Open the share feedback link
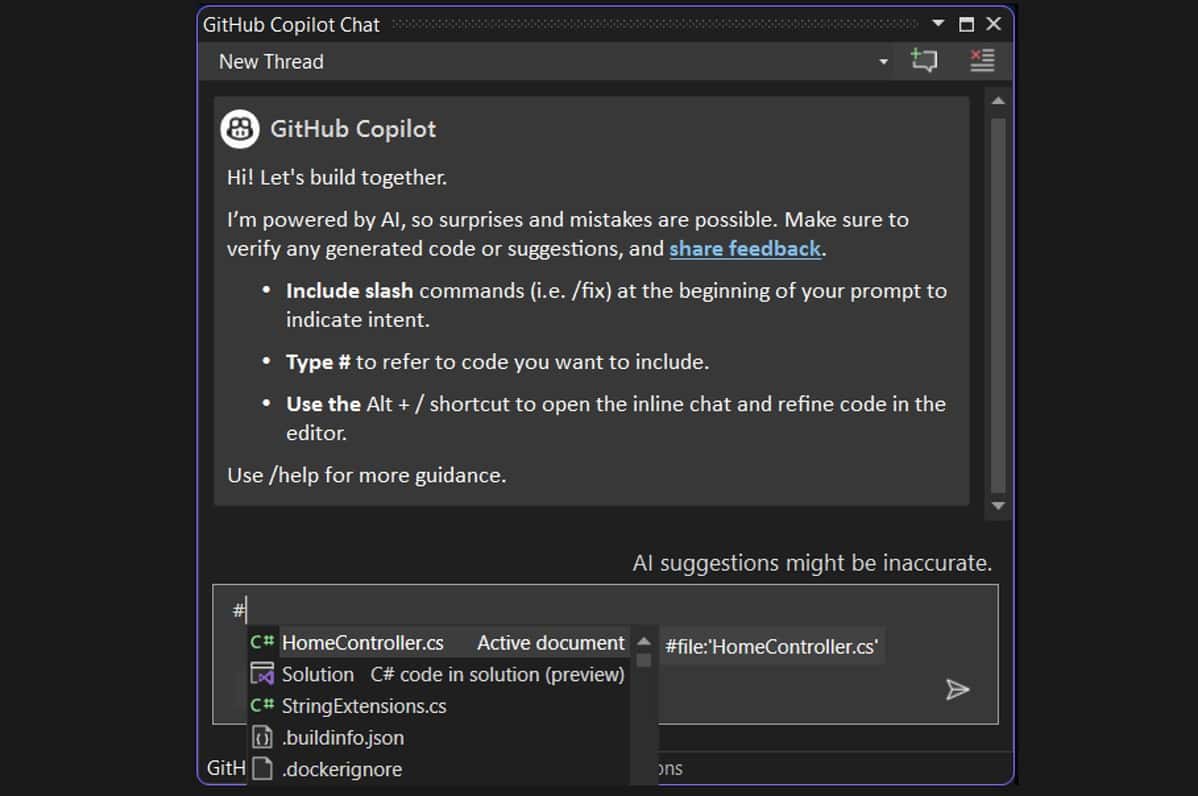Screen dimensions: 1198x796 (744, 249)
